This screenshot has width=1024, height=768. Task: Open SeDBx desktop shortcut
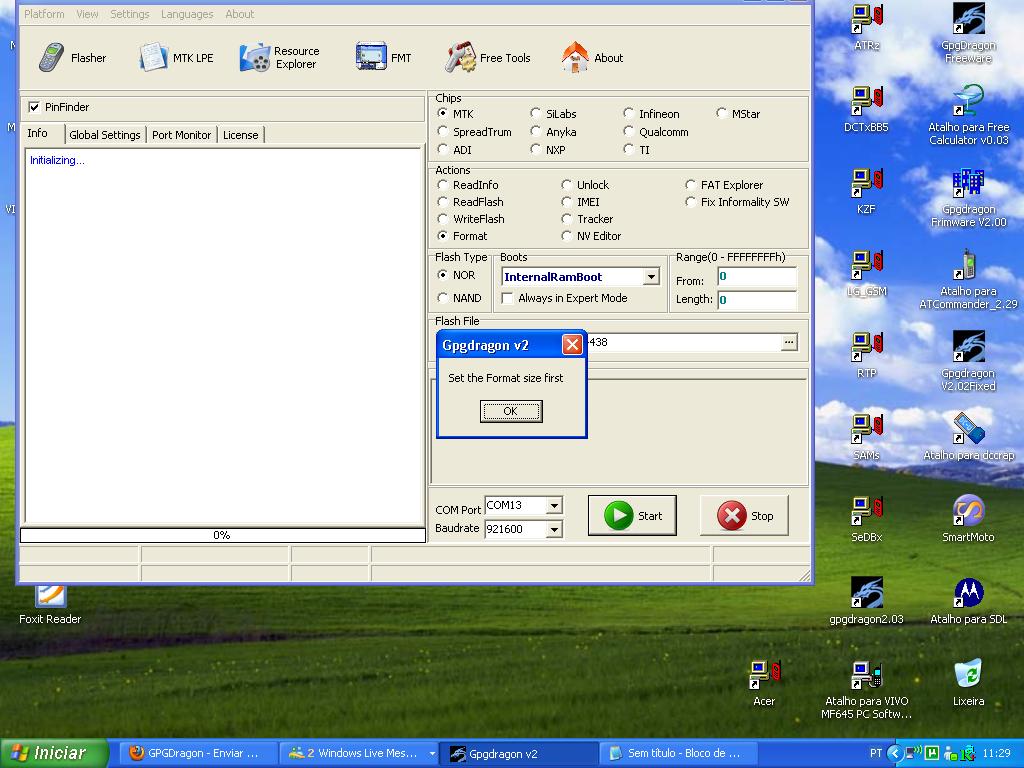(867, 519)
